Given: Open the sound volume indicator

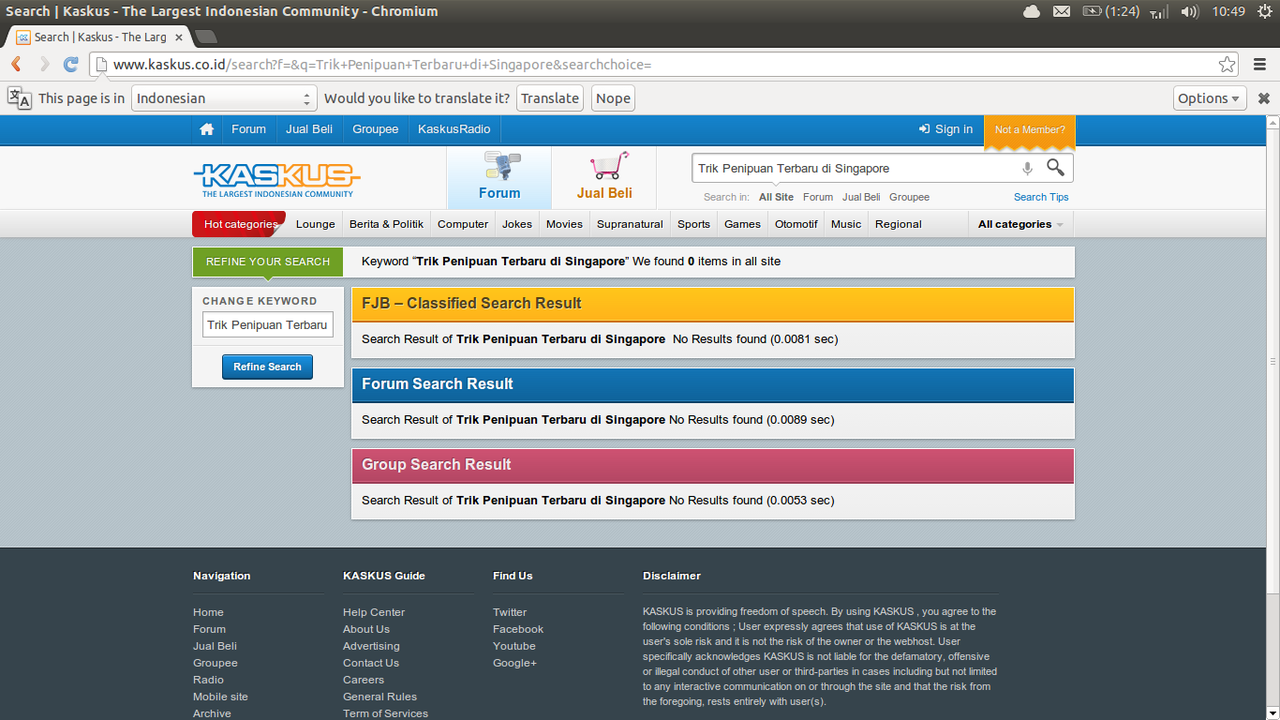Looking at the screenshot, I should (1189, 11).
